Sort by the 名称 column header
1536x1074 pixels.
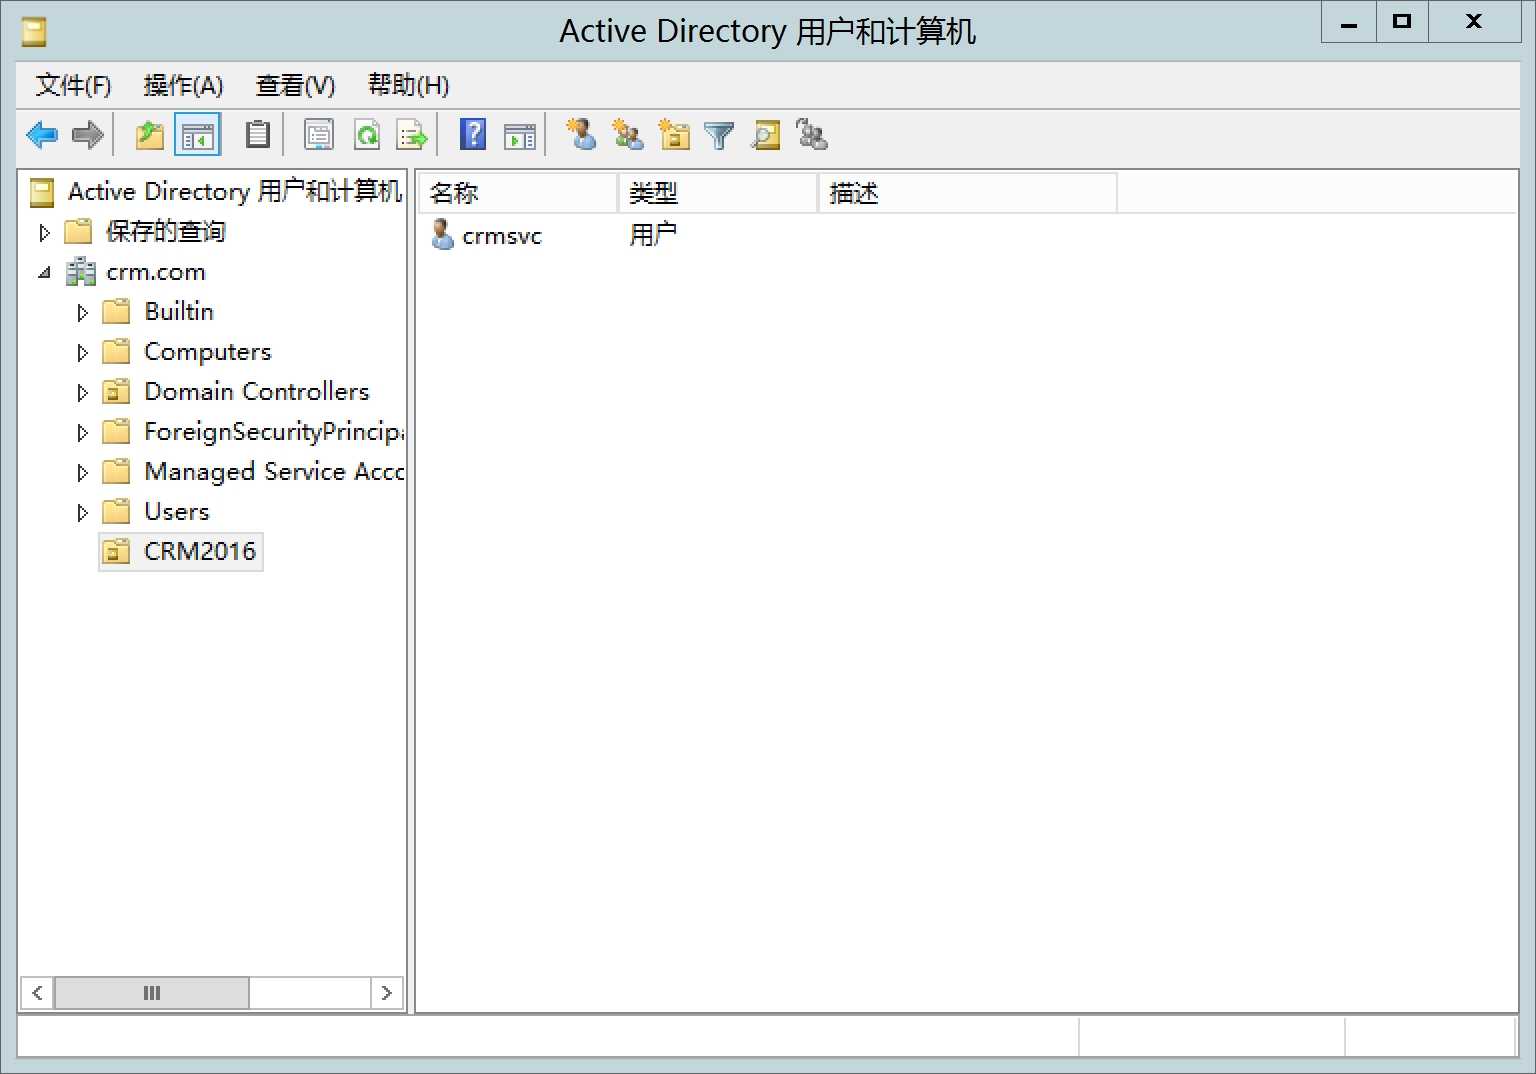[518, 193]
